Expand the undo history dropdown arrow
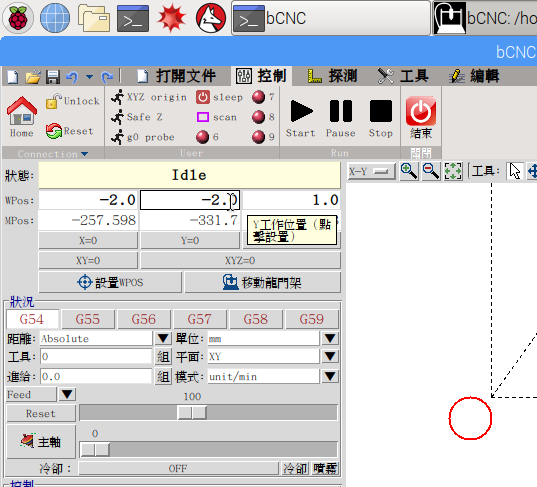 click(89, 77)
